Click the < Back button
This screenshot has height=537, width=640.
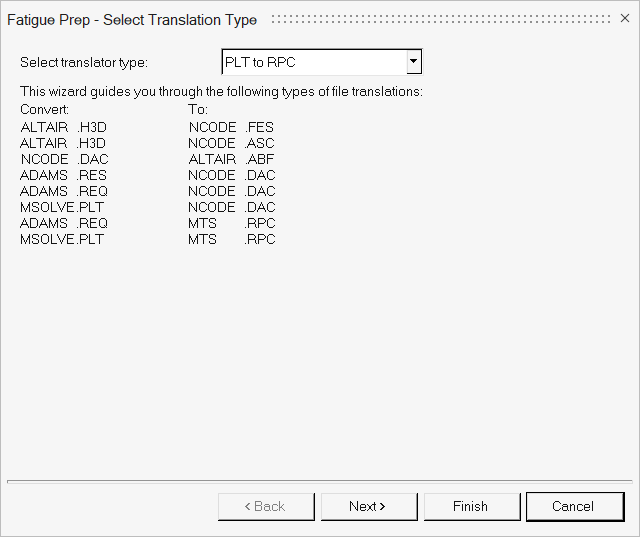tap(266, 506)
